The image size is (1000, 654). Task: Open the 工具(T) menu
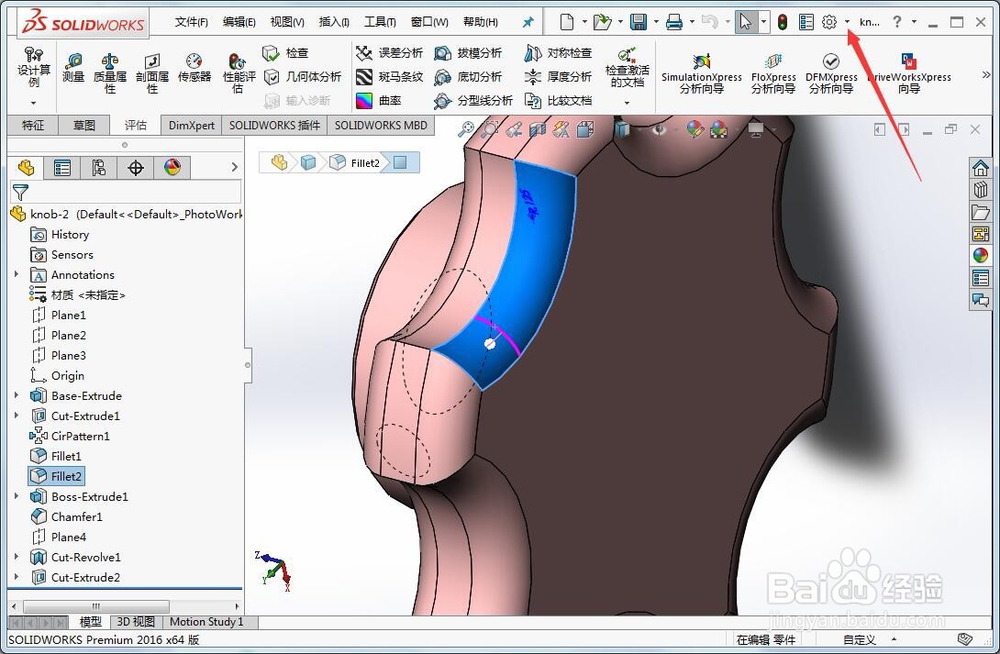(x=379, y=22)
